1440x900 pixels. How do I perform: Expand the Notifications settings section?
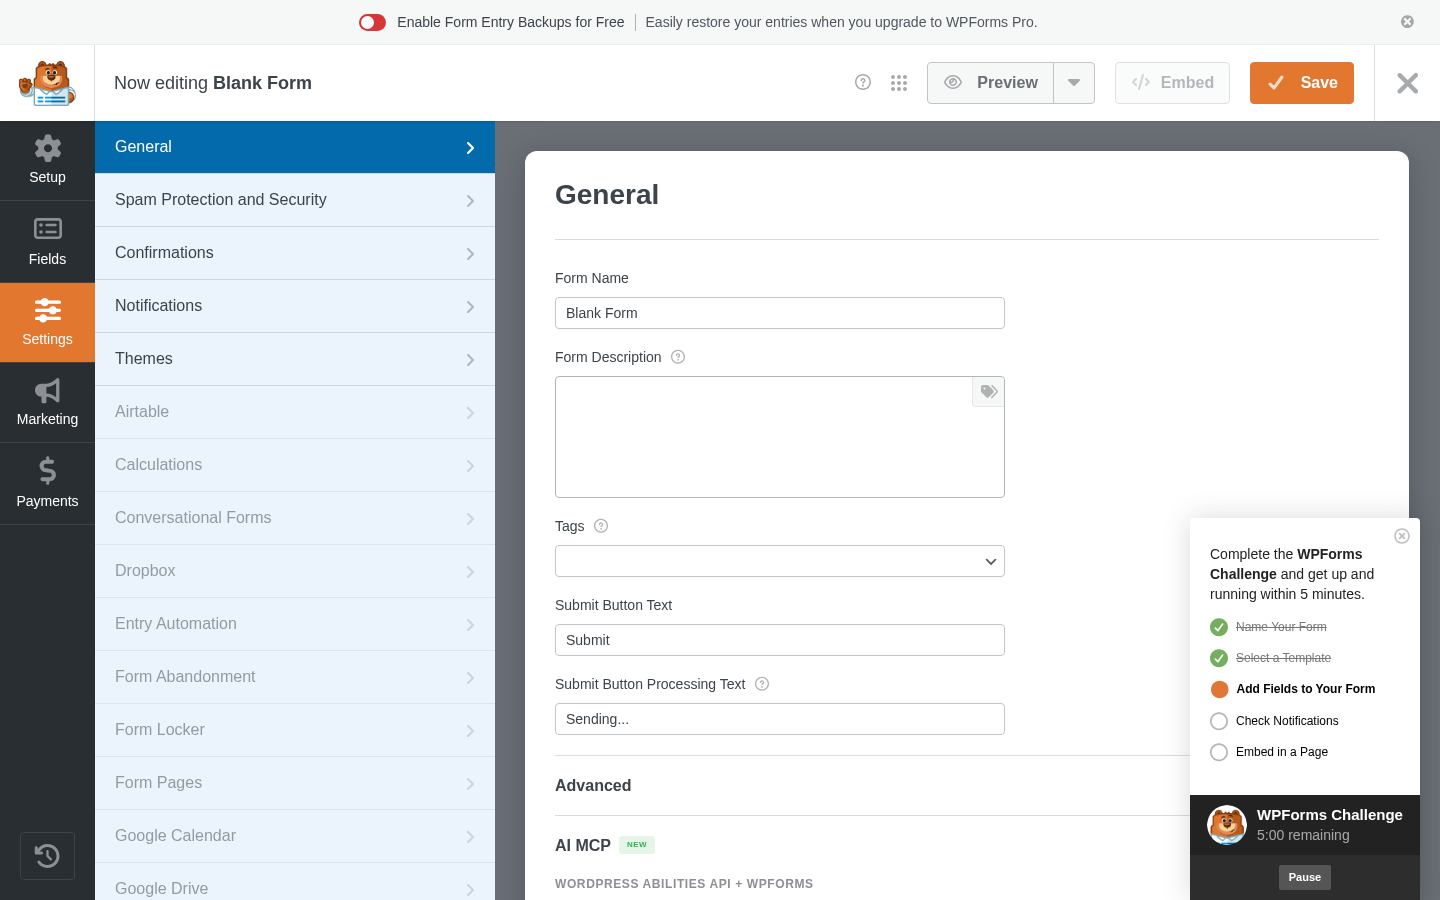tap(295, 306)
